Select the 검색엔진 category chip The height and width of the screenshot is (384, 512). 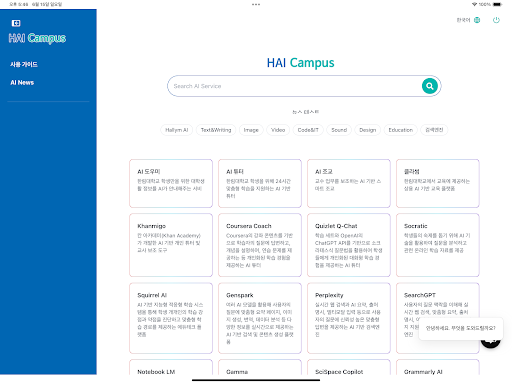click(434, 130)
